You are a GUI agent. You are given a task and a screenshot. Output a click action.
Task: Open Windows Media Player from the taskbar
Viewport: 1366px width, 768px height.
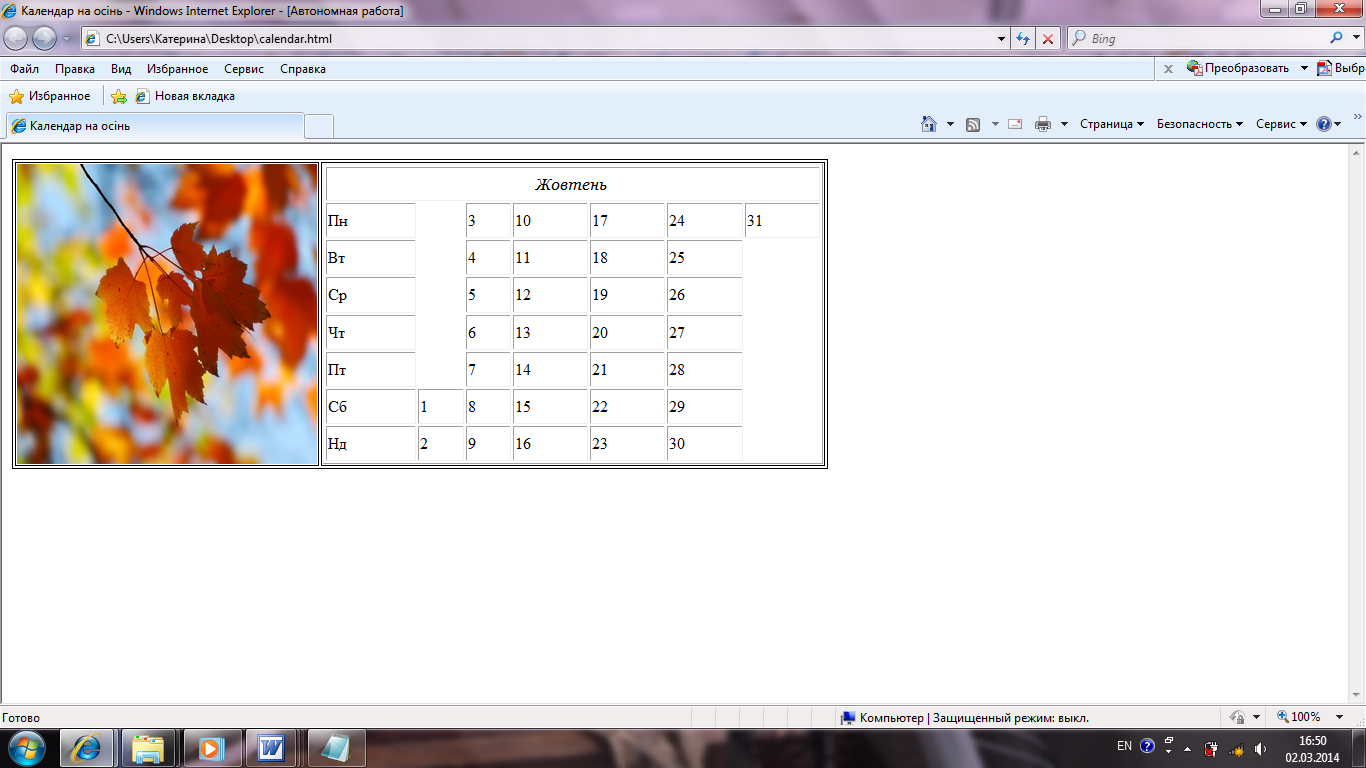211,748
